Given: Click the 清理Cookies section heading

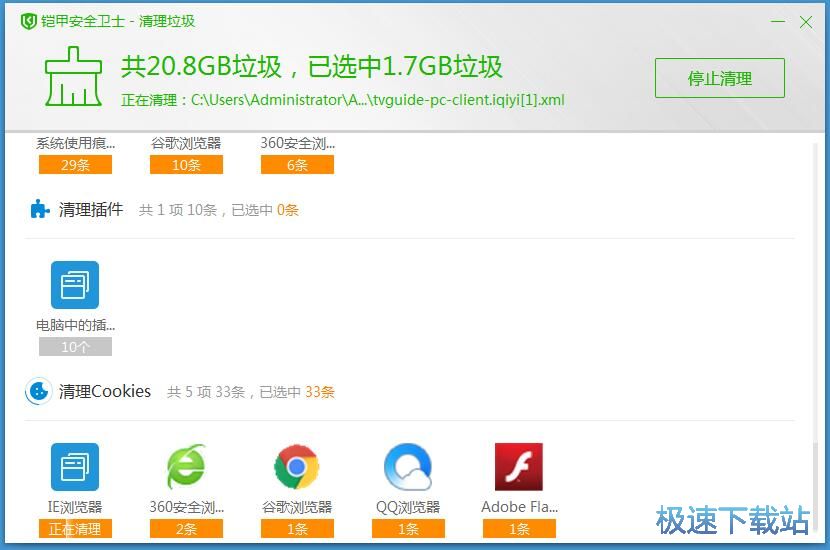Looking at the screenshot, I should [105, 392].
